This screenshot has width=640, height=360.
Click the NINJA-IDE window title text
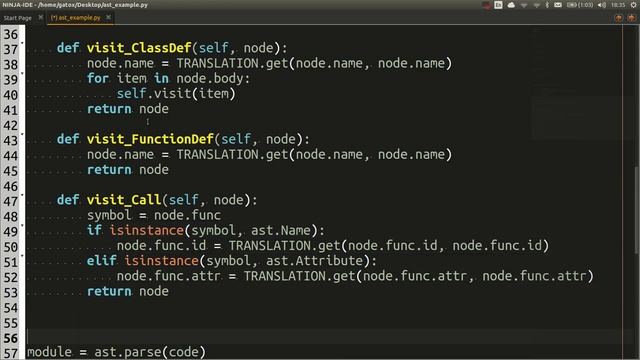(x=75, y=5)
